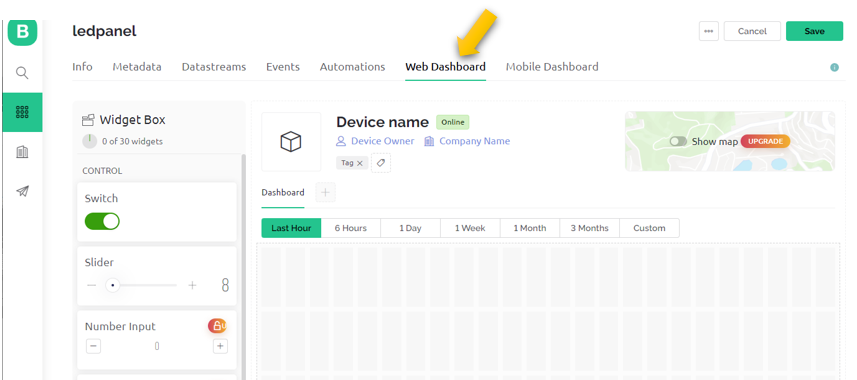Open the paper plane icon in sidebar
Image resolution: width=857 pixels, height=380 pixels.
point(22,191)
